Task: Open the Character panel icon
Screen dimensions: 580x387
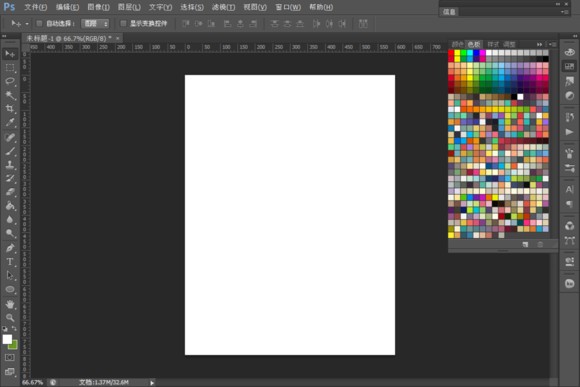Action: 570,189
